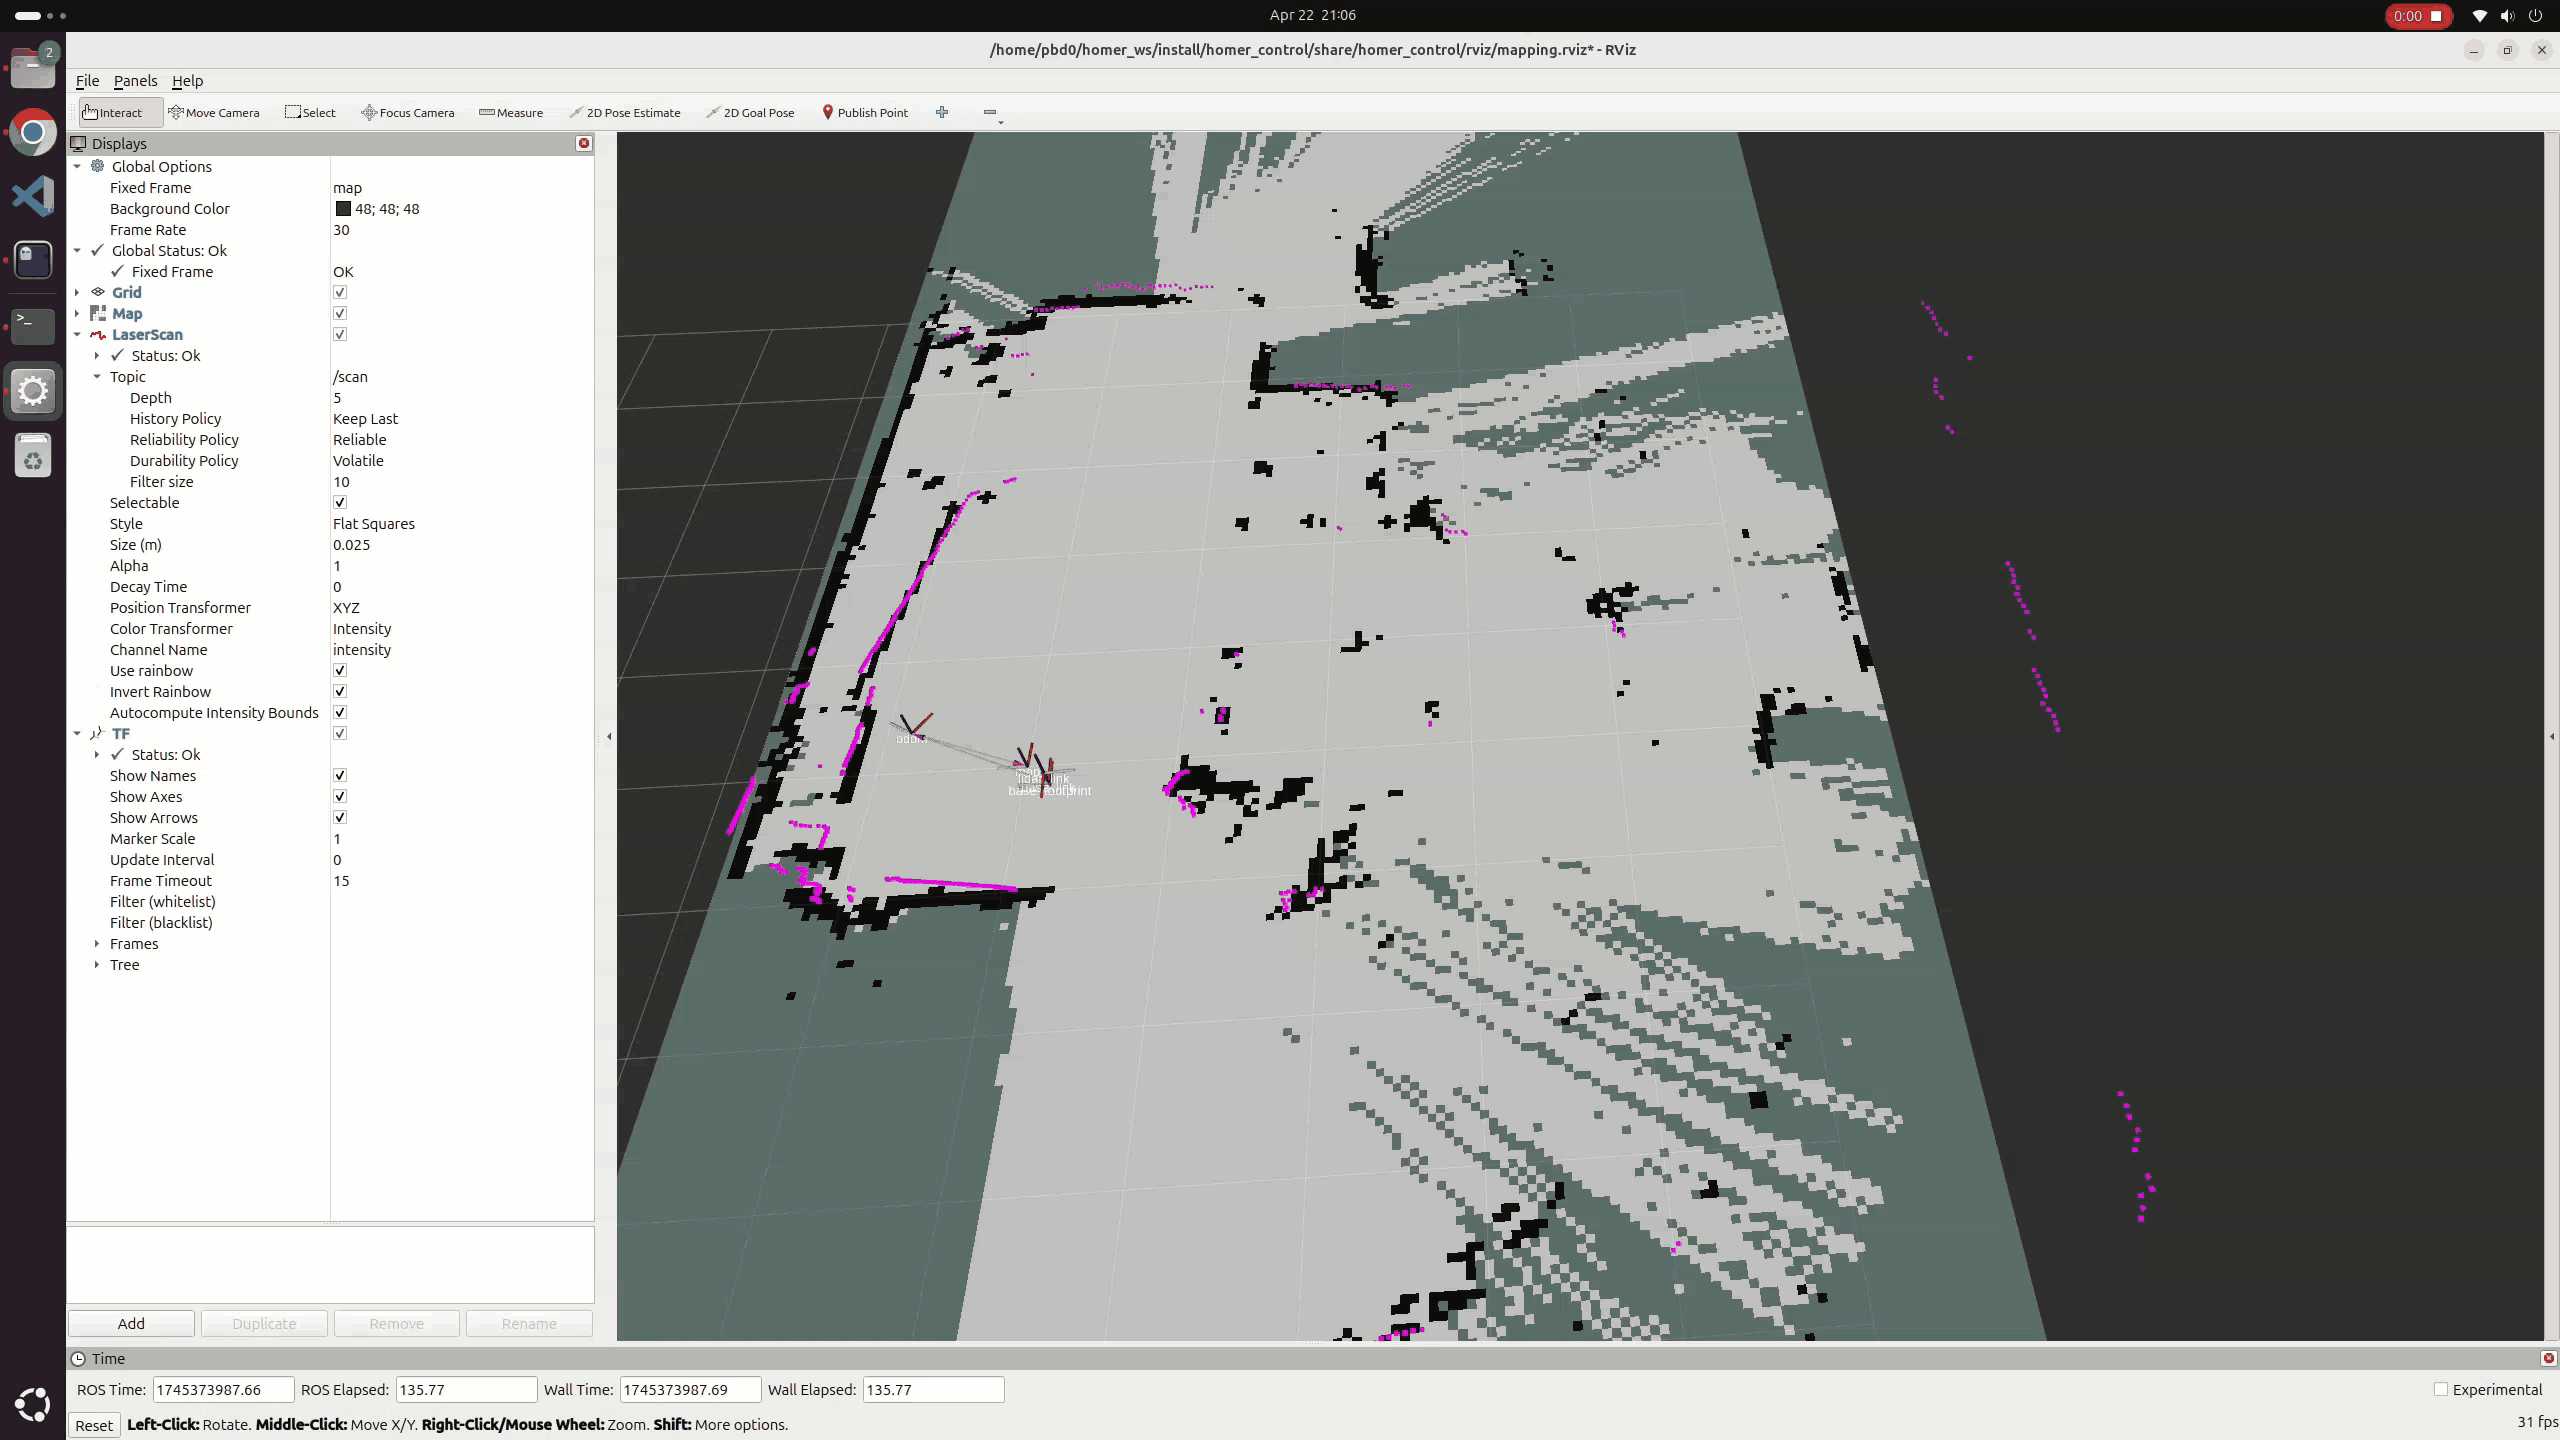
Task: Open the RViz gear icon in dock
Action: [33, 390]
